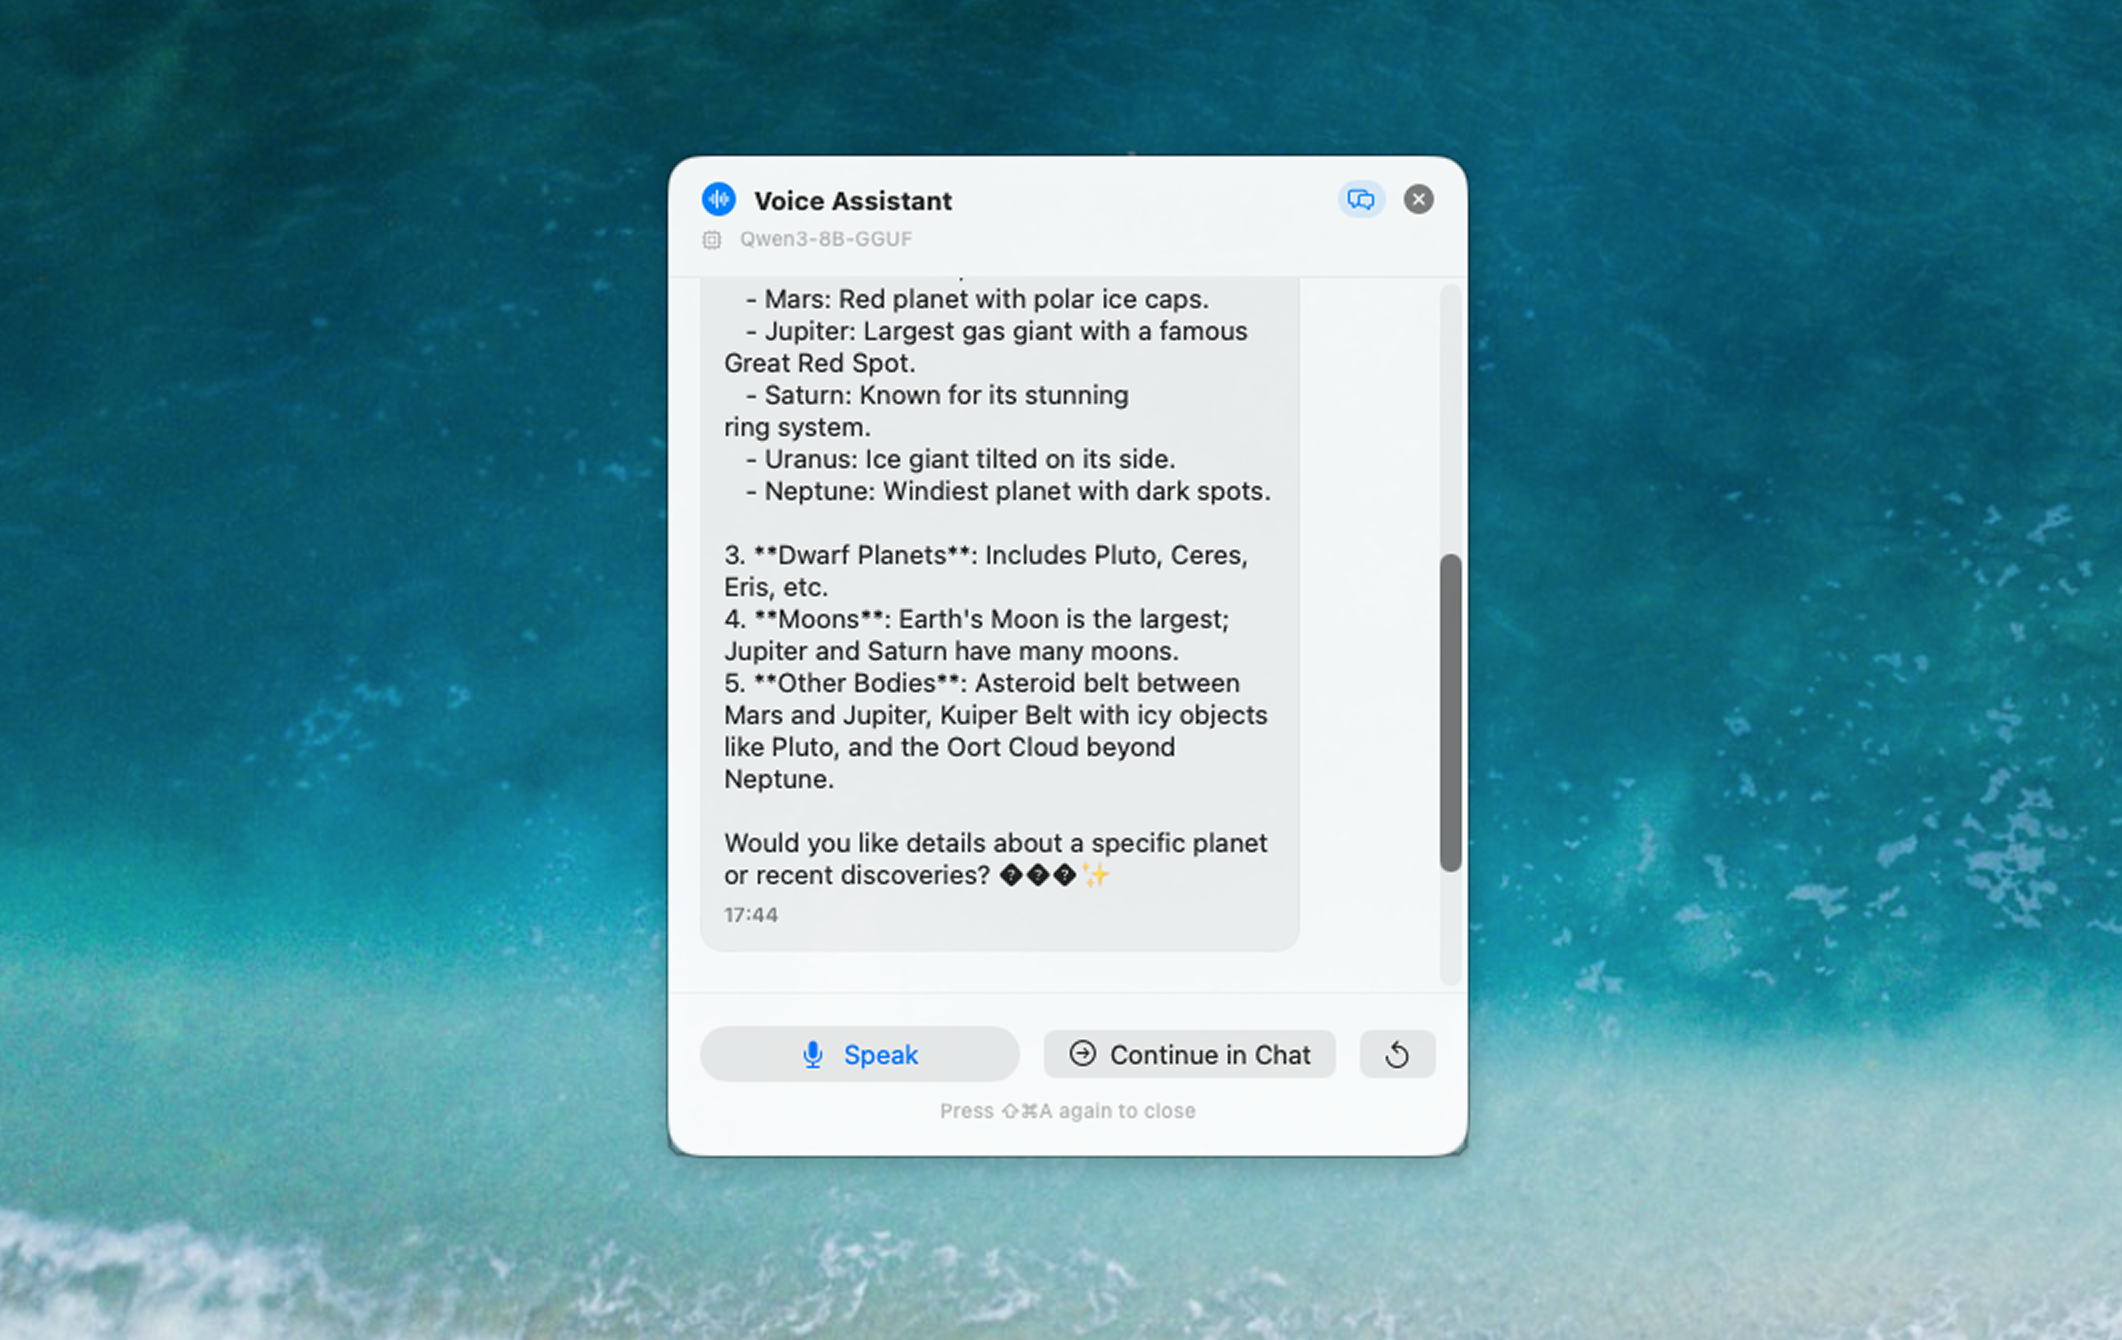The image size is (2122, 1340).
Task: Click the Voice Assistant title text
Action: pyautogui.click(x=852, y=200)
